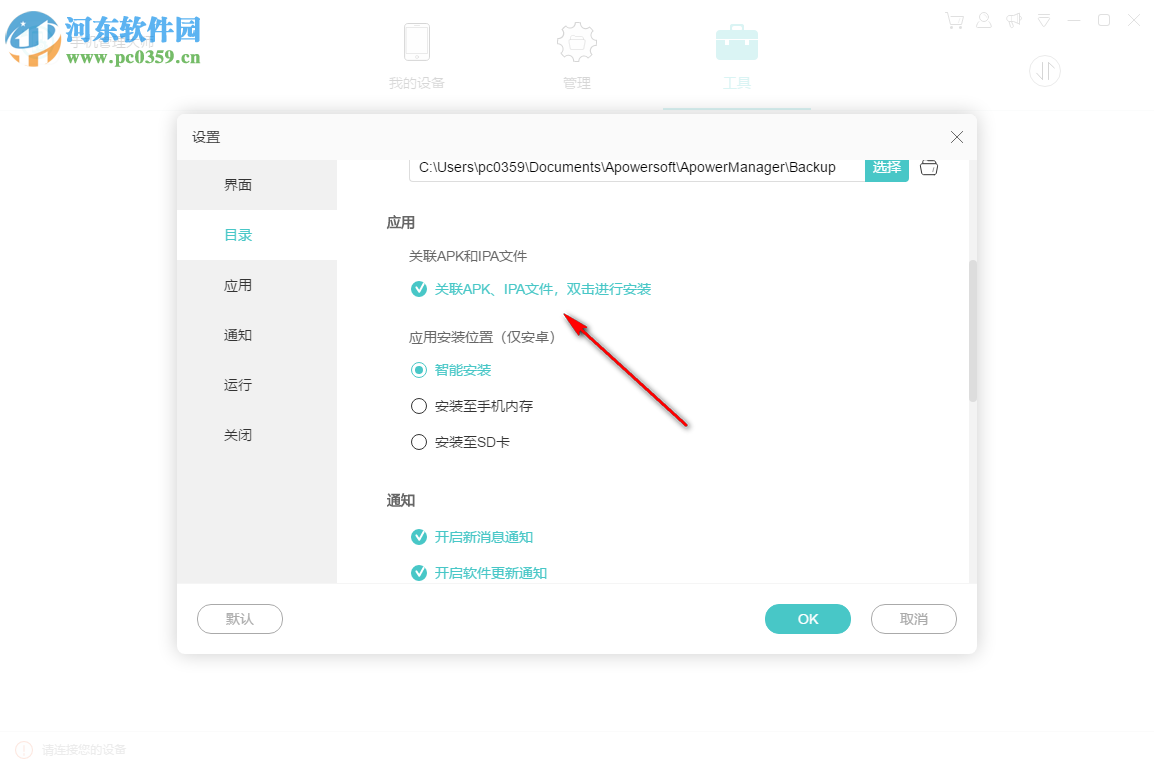Select 安装至手机内存 radio option
Screen dimensions: 1154x768
pos(418,406)
